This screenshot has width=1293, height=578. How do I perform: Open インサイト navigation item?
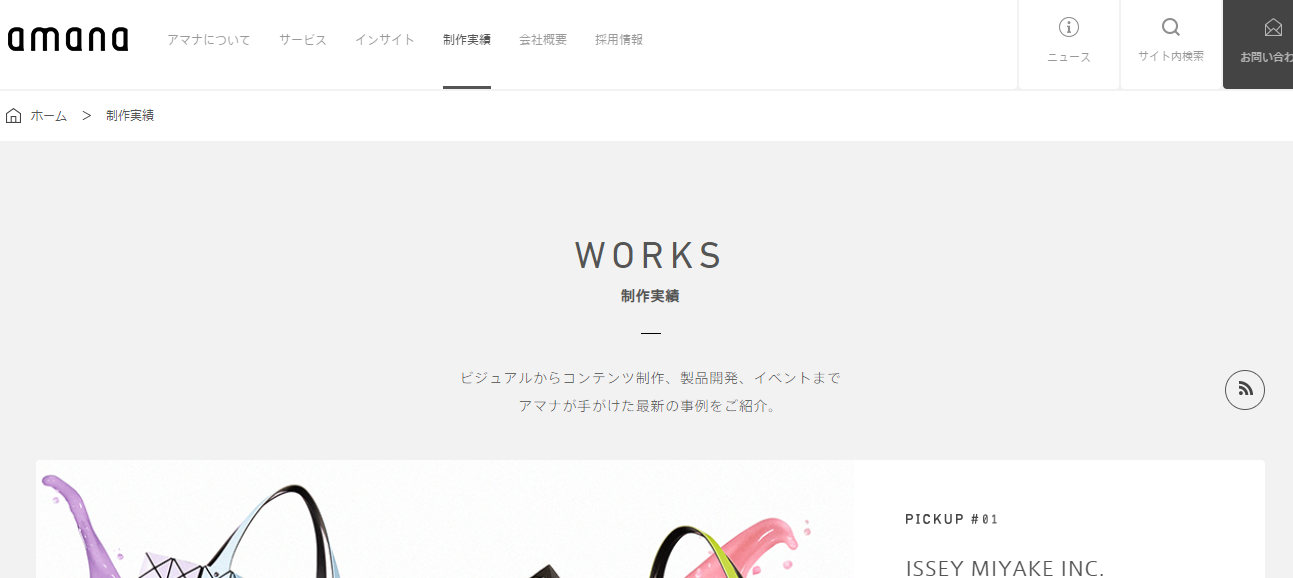pyautogui.click(x=385, y=40)
